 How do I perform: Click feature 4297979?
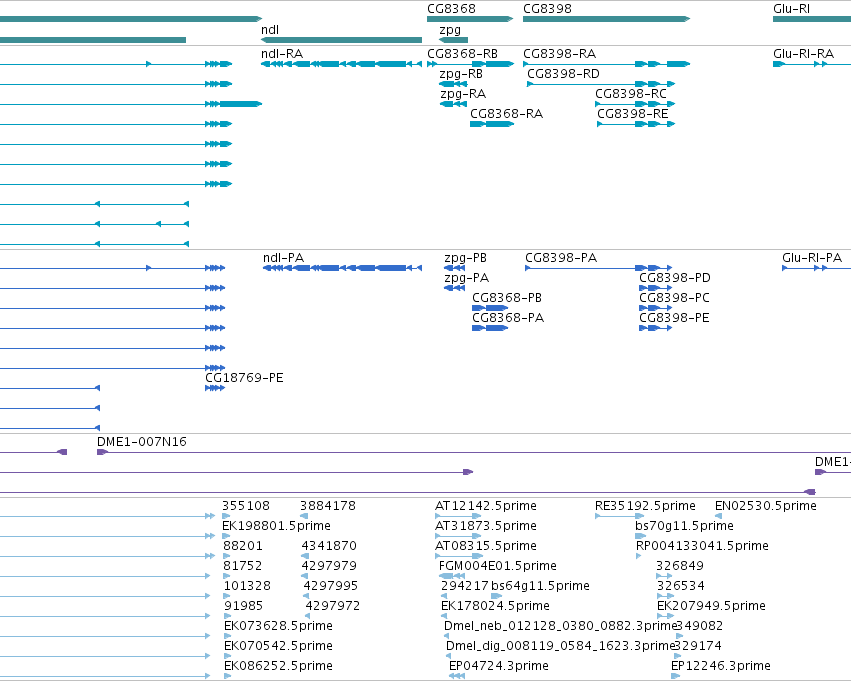tap(329, 566)
